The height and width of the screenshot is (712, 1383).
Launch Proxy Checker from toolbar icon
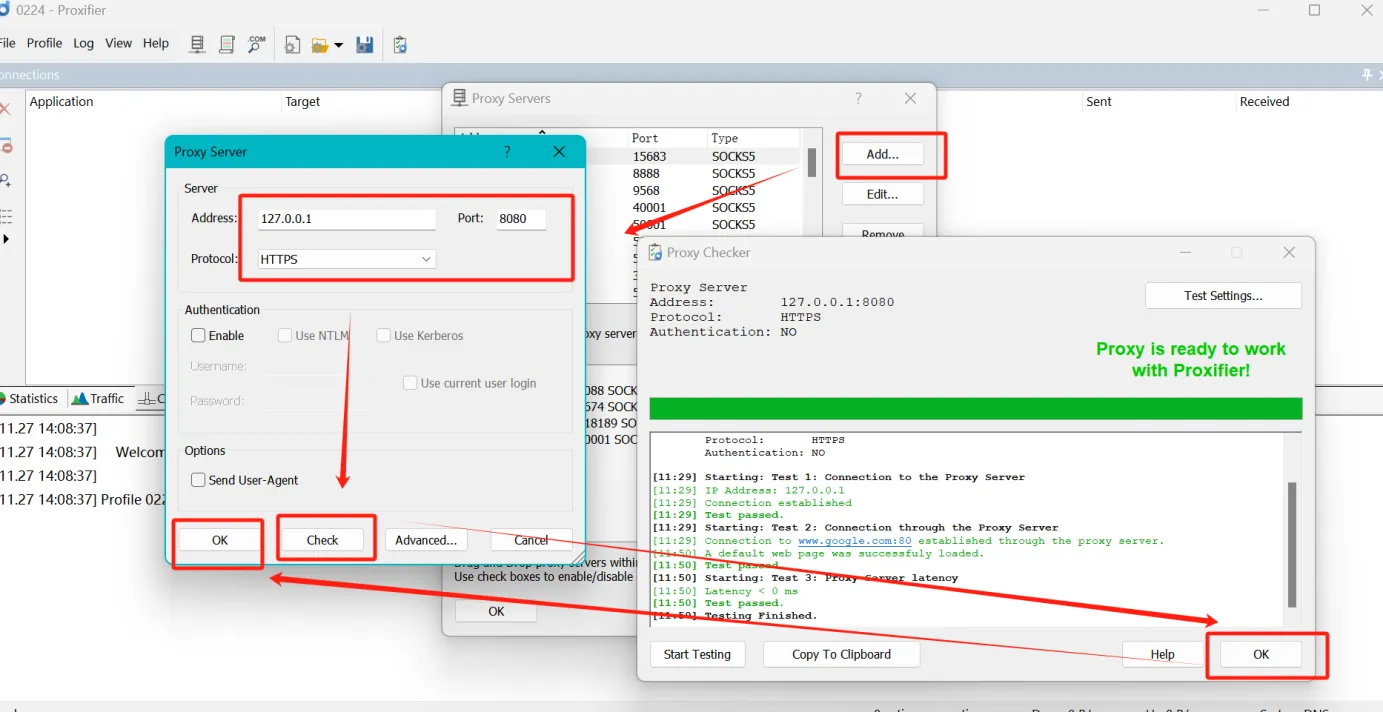[400, 44]
